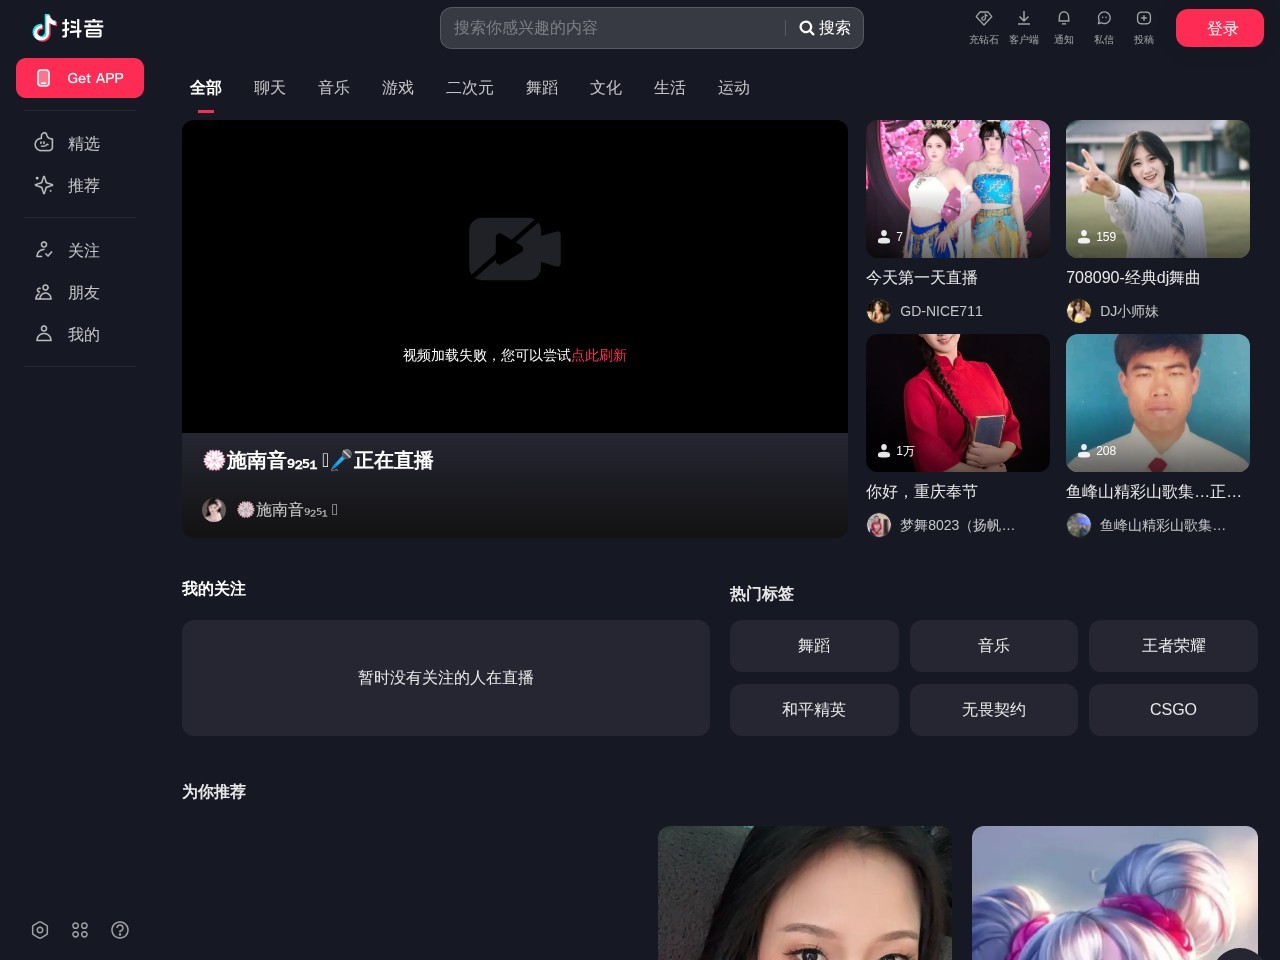
Task: Open 充钻石 recharge icon in top bar
Action: [x=983, y=28]
